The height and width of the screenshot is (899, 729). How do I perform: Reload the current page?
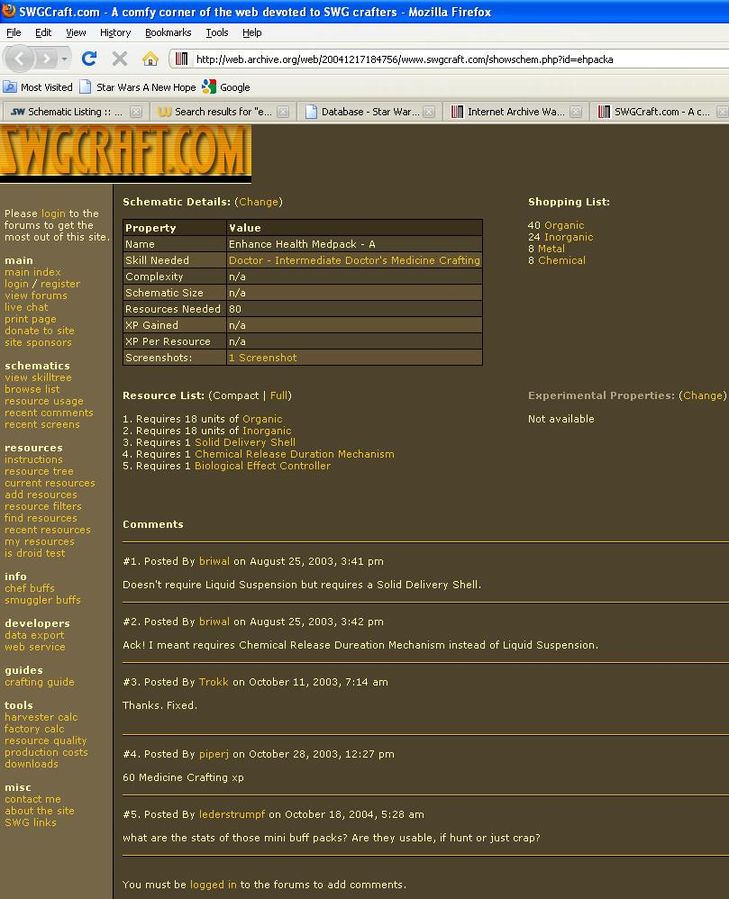pos(89,59)
